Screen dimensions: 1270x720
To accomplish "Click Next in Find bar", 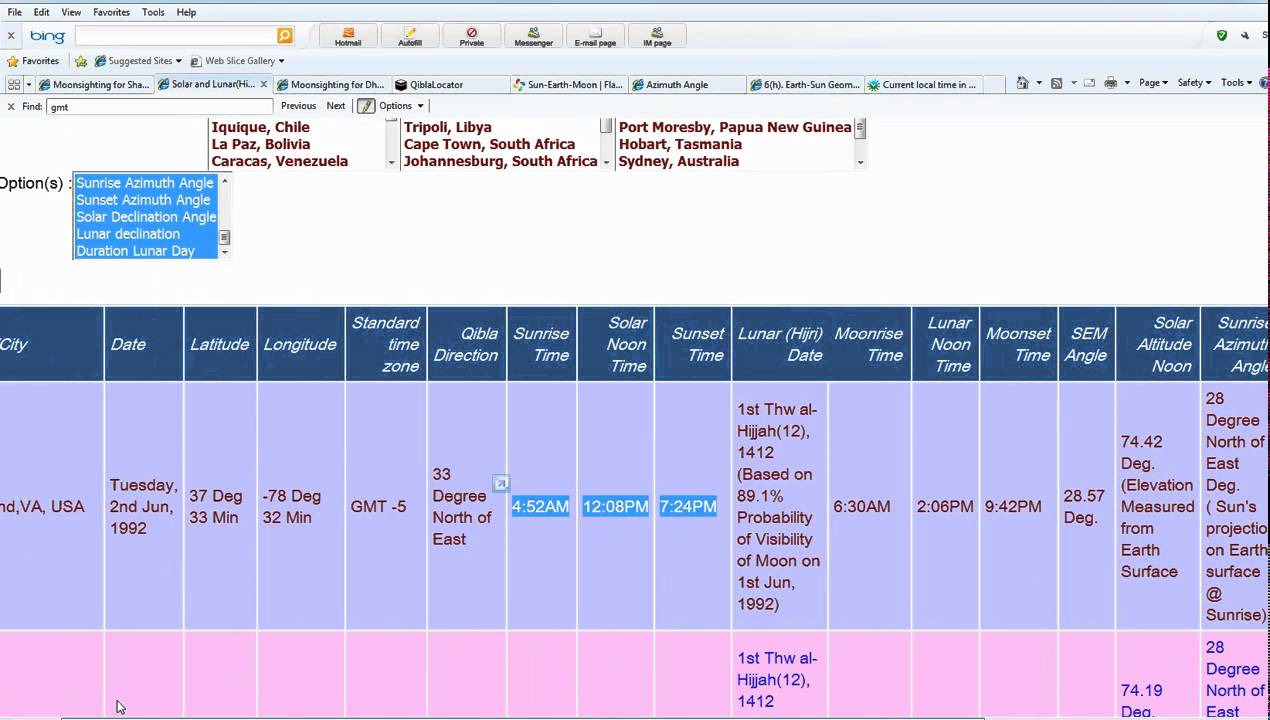I will pos(336,106).
